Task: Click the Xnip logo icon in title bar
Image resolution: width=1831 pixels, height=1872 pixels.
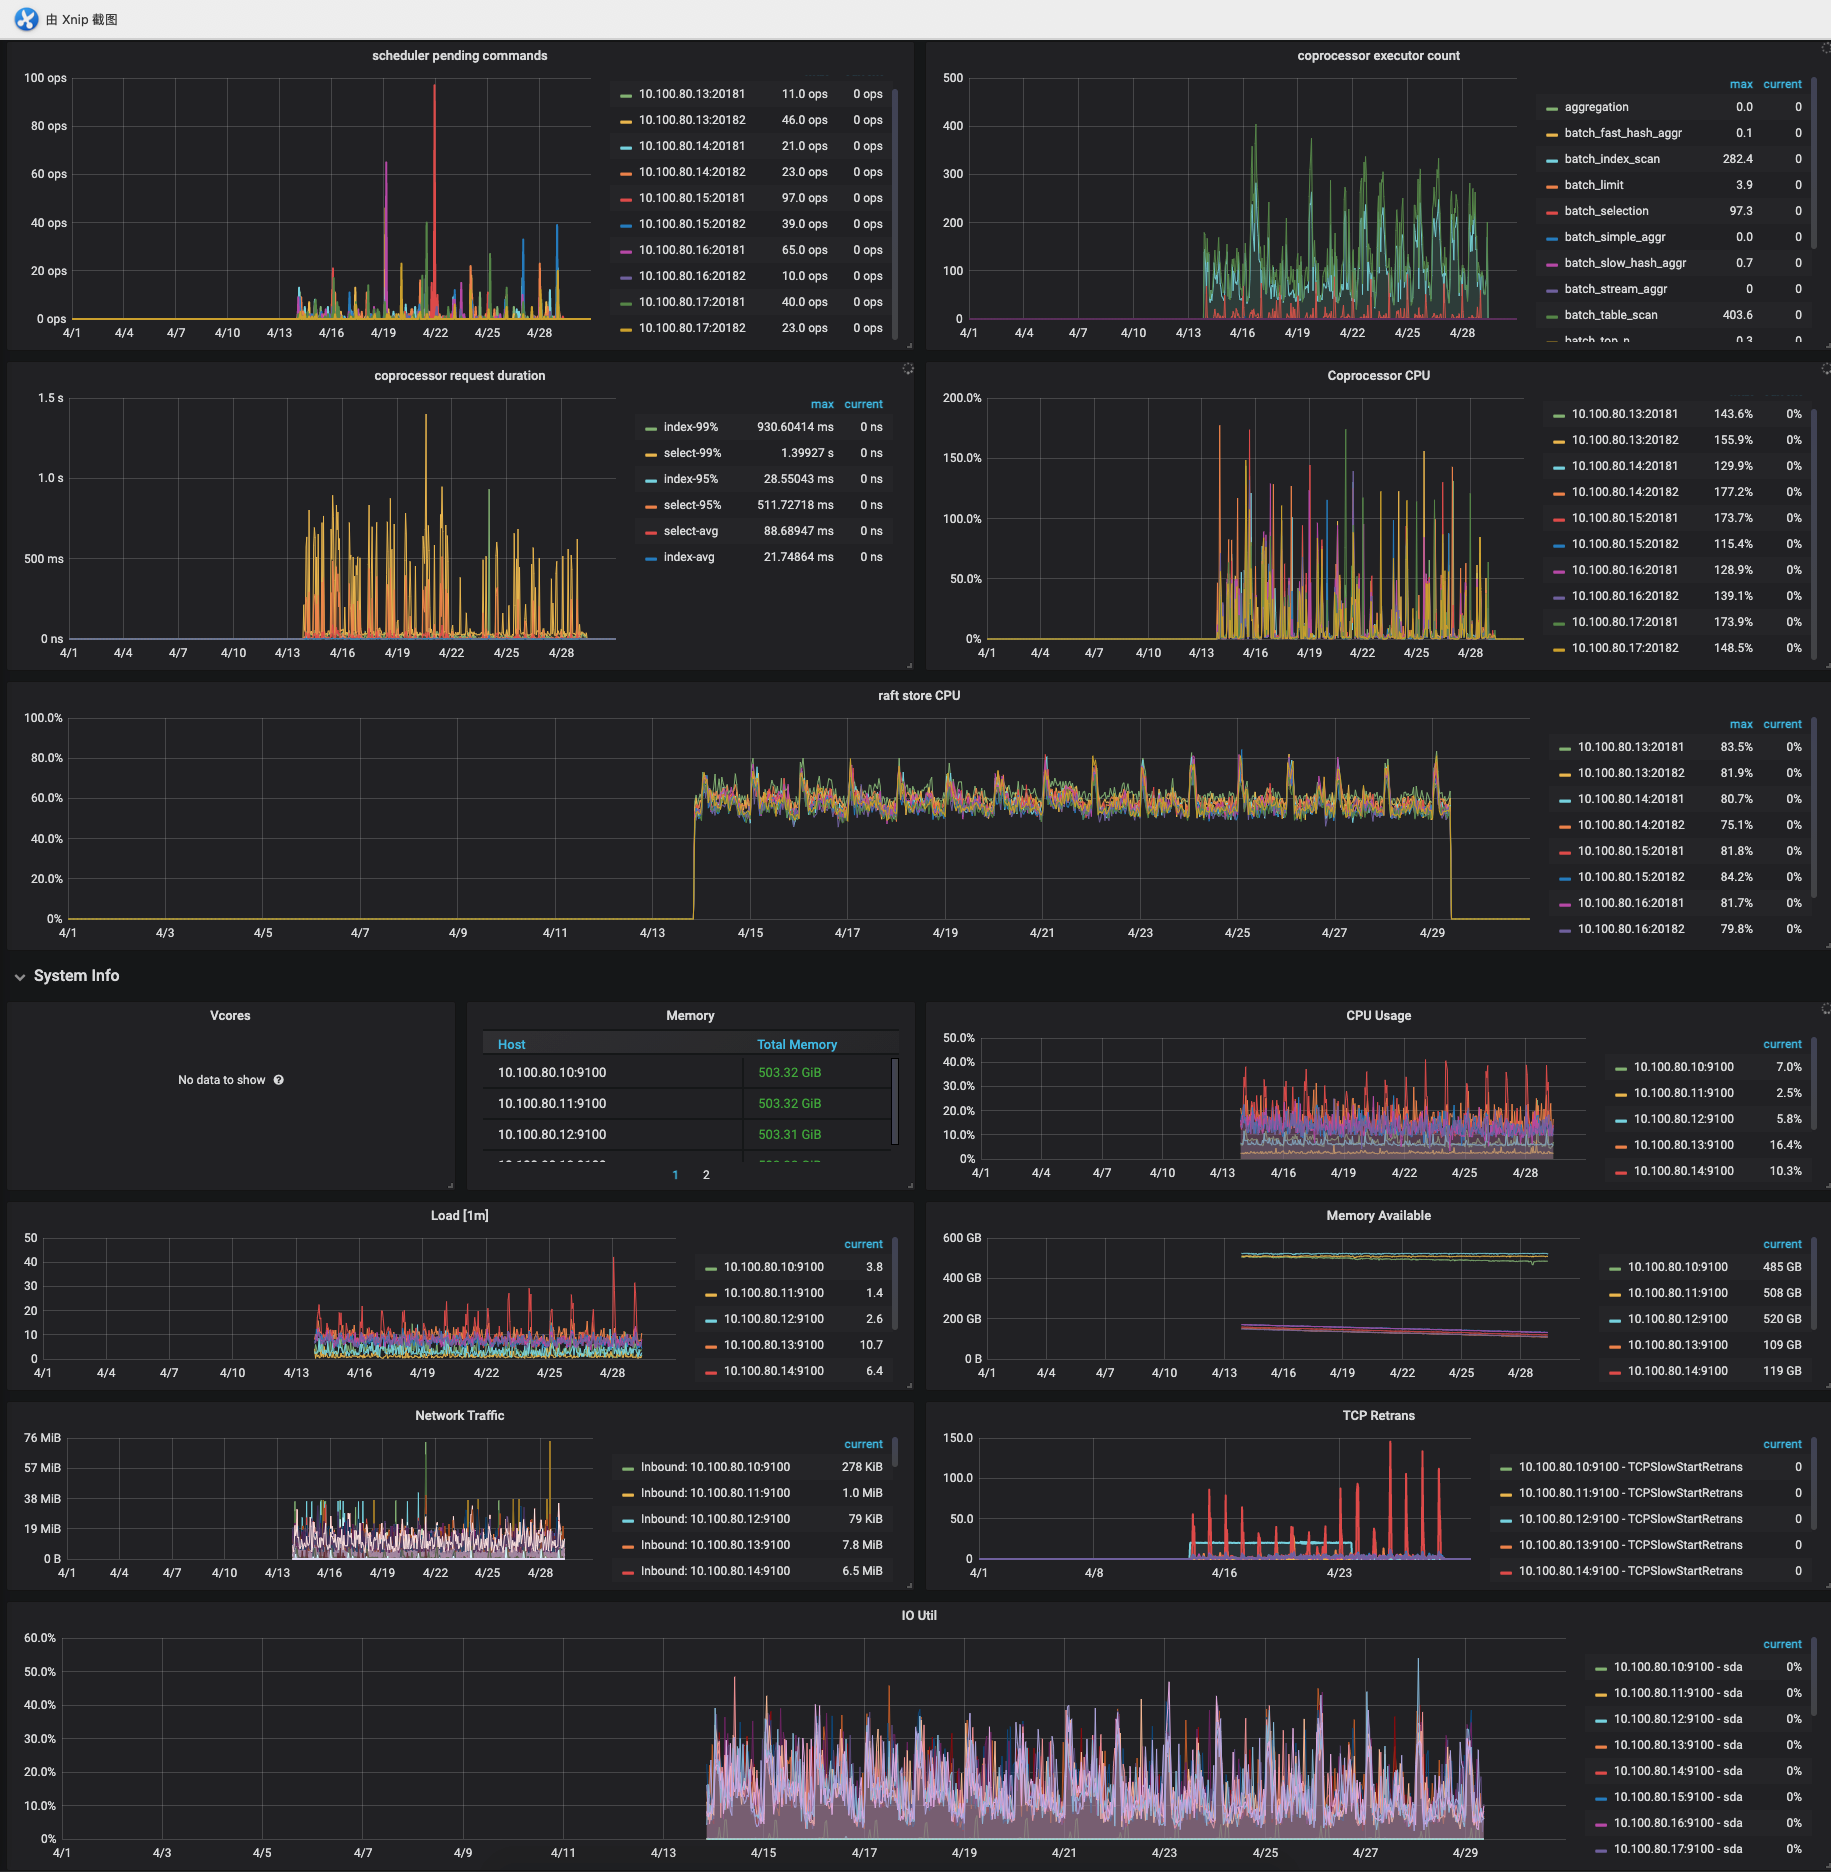Action: 26,19
